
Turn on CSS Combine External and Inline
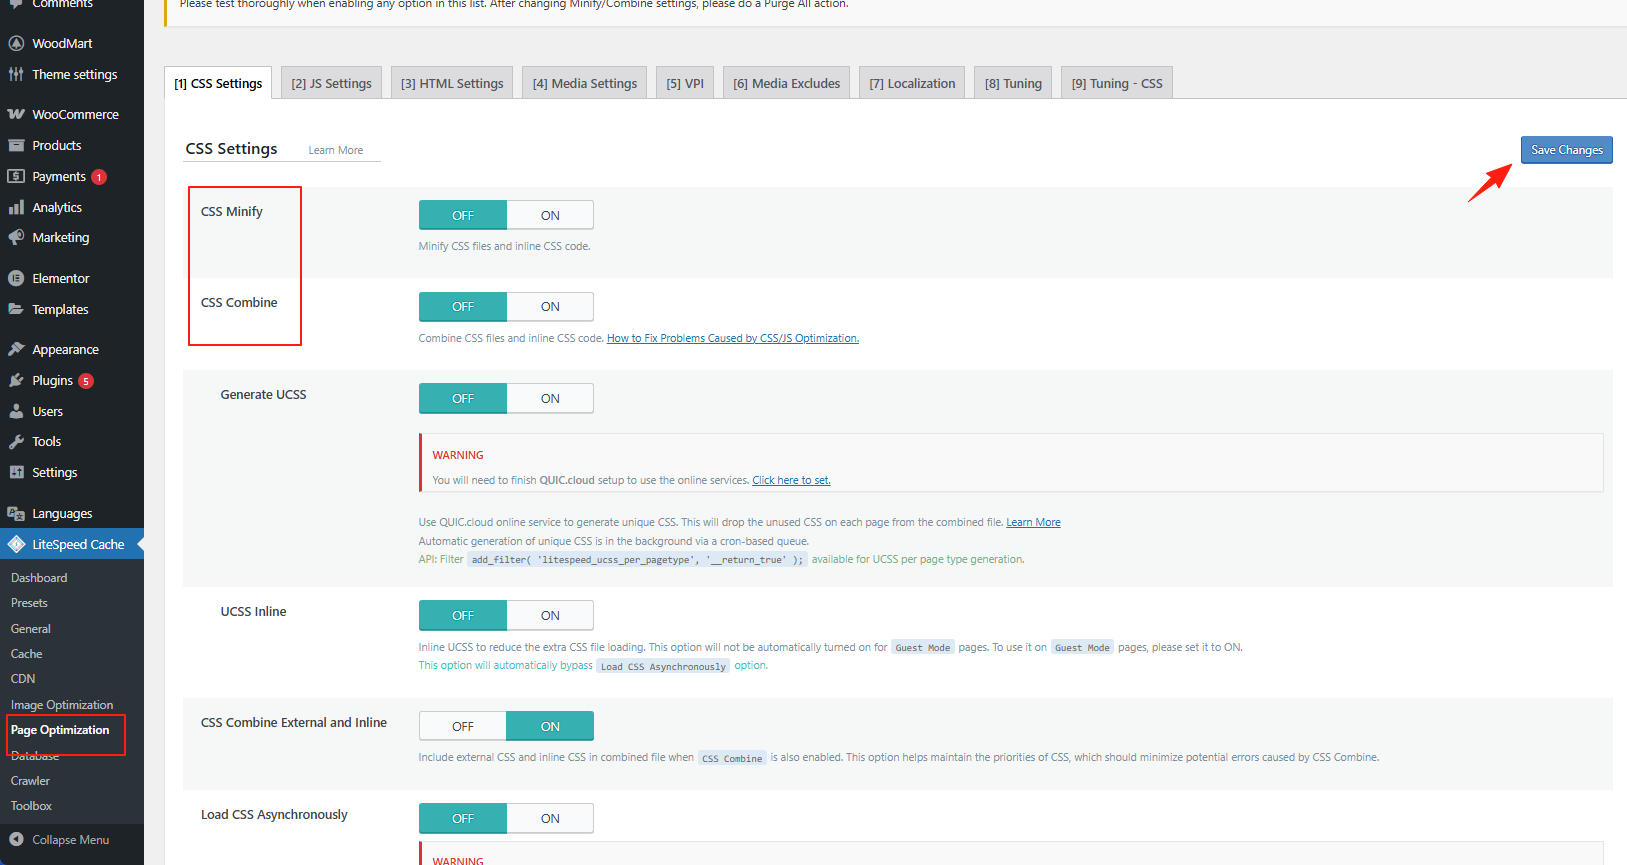click(x=550, y=726)
